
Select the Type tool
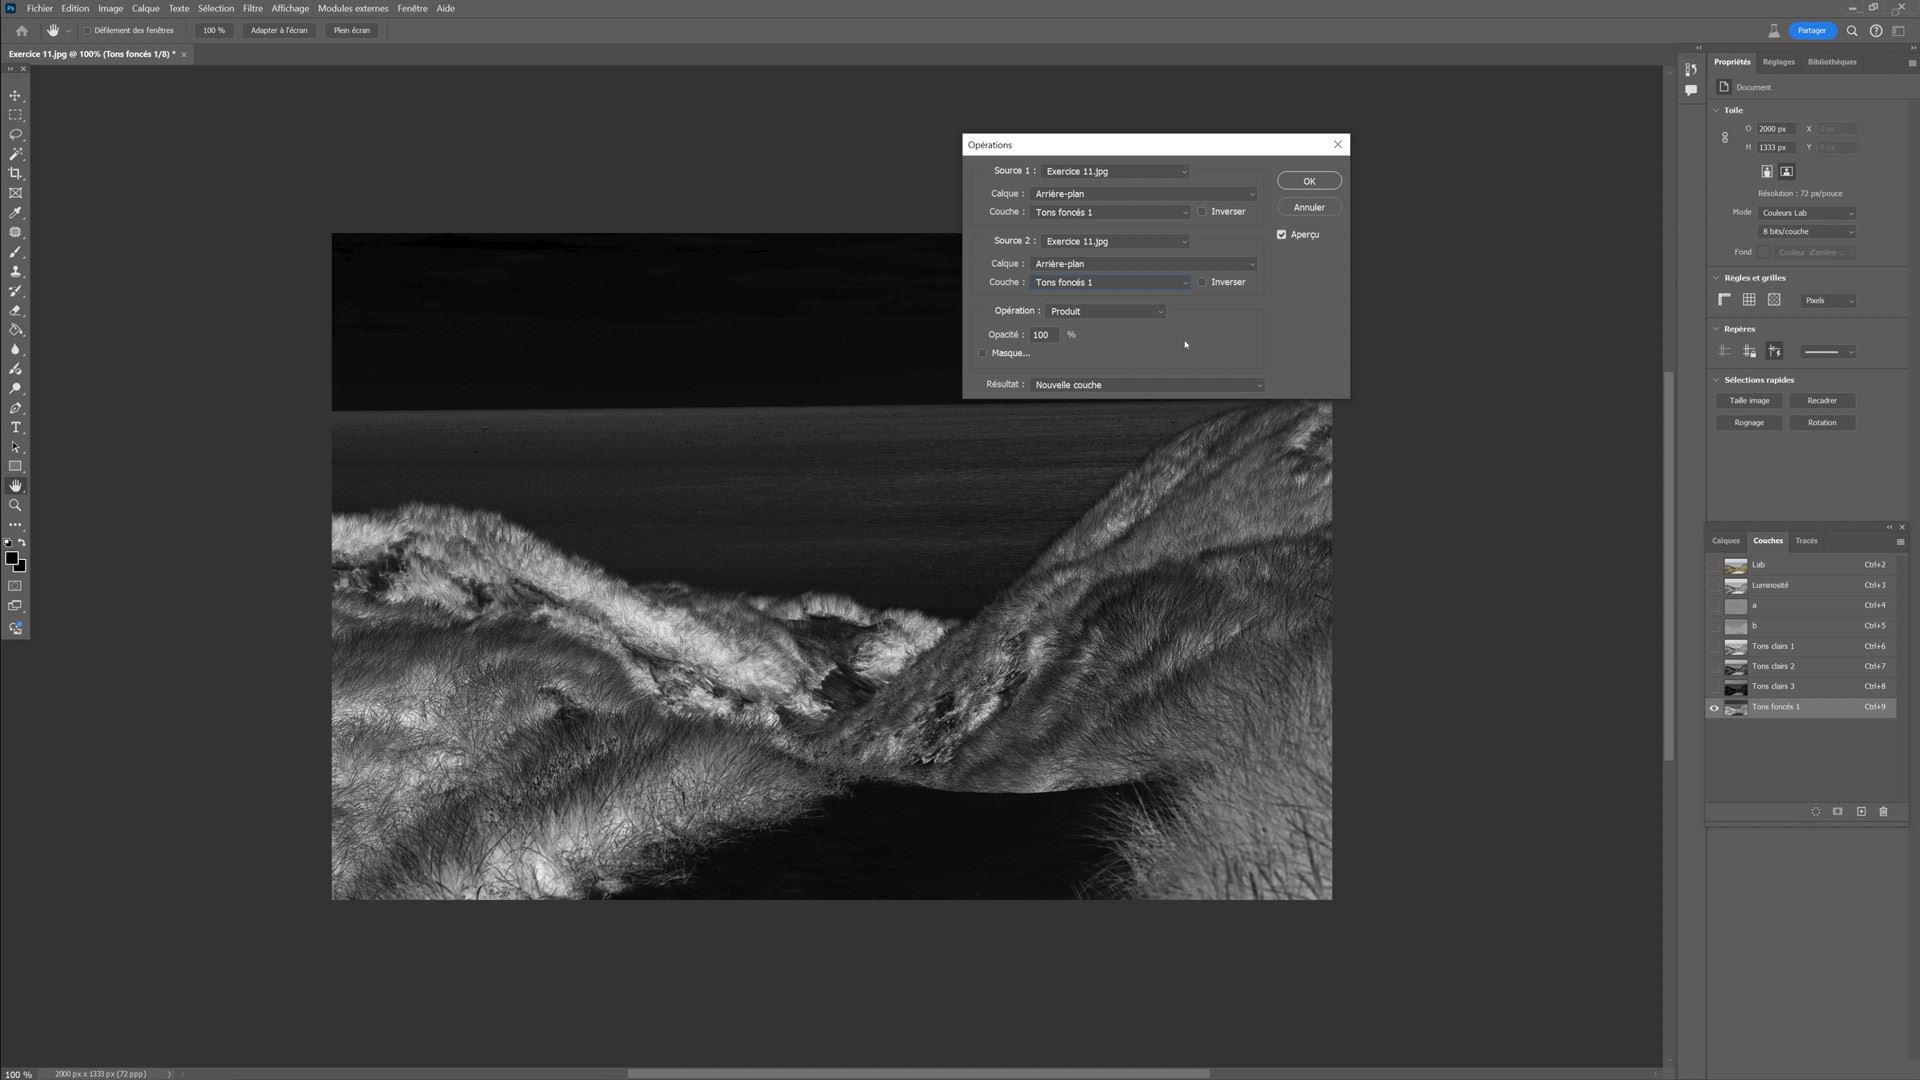coord(15,427)
